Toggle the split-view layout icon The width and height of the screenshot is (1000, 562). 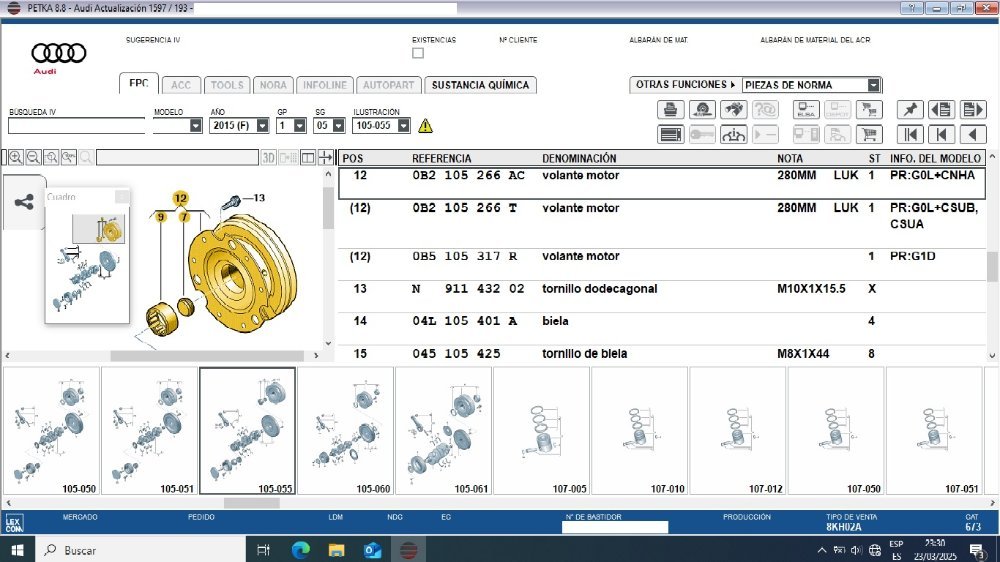click(x=308, y=158)
